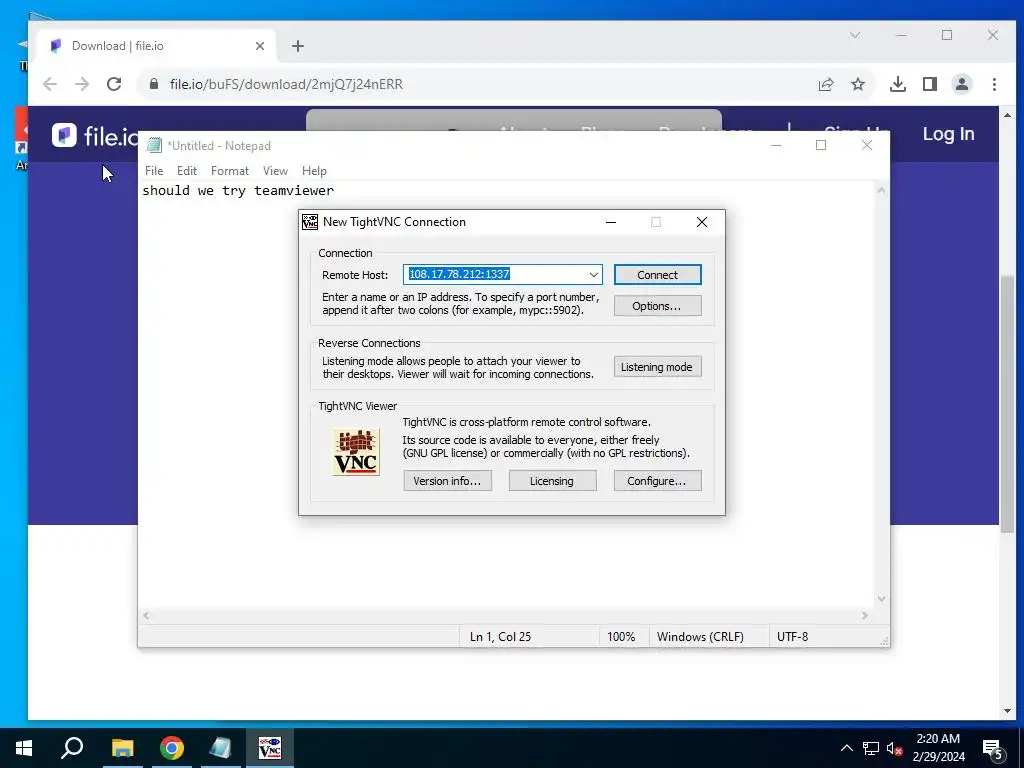Open taskbar Search
Viewport: 1024px width, 768px height.
pos(72,748)
